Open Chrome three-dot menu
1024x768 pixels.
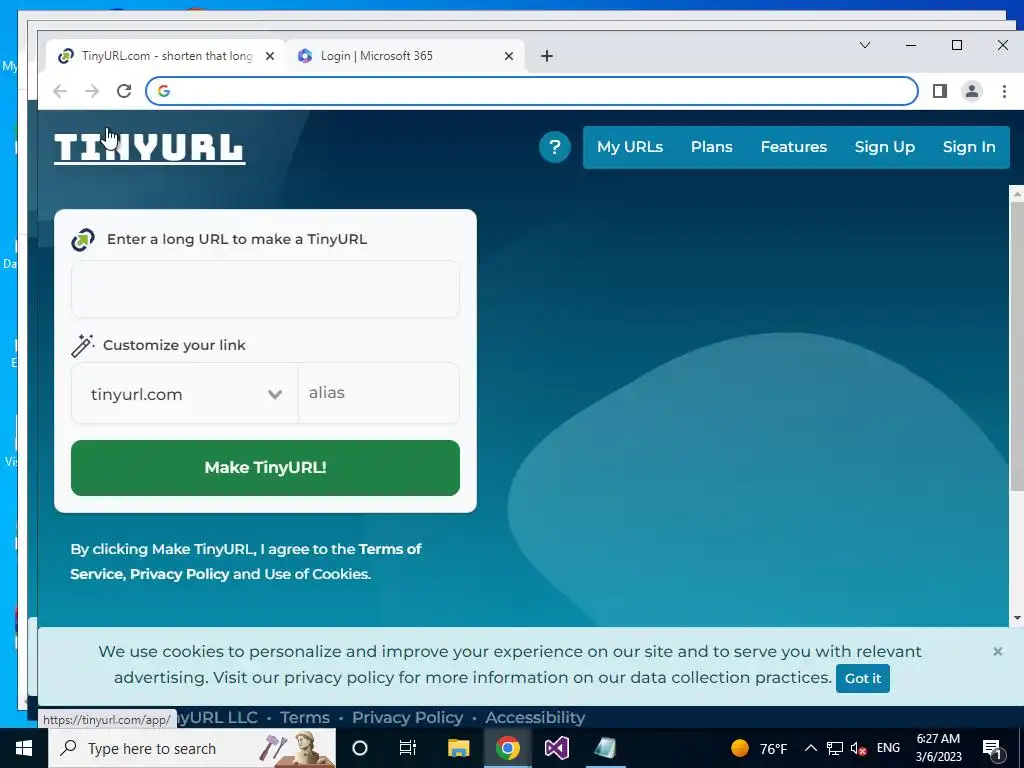(1004, 91)
